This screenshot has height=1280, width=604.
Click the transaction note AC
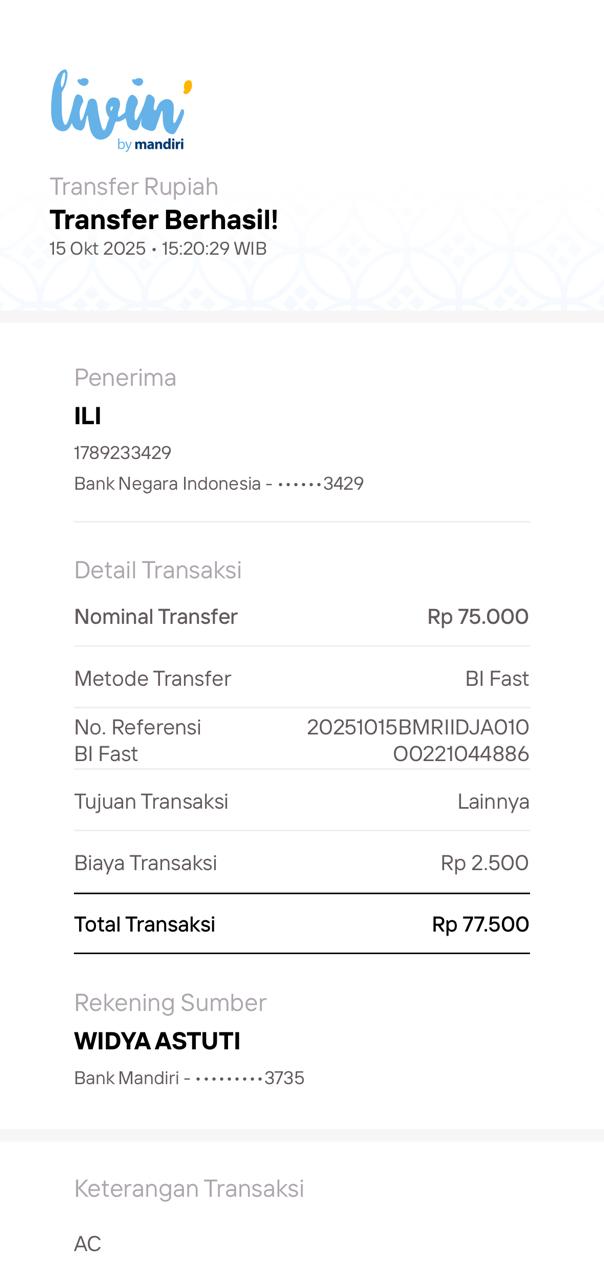88,1244
